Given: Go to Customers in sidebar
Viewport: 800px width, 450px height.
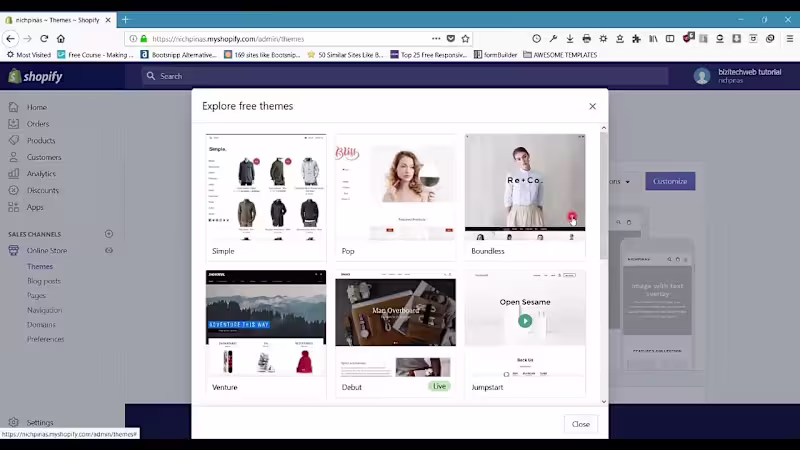Looking at the screenshot, I should coord(44,157).
